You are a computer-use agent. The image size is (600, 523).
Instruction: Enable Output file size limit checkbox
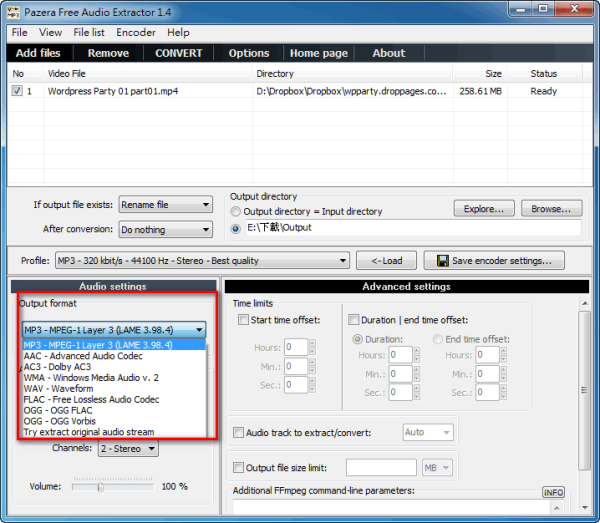point(238,468)
